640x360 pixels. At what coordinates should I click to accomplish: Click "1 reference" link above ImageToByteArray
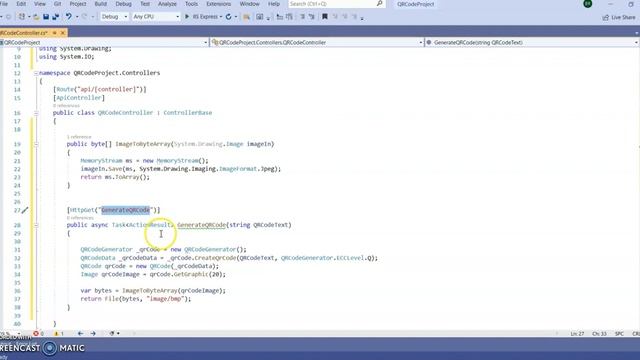pyautogui.click(x=79, y=137)
